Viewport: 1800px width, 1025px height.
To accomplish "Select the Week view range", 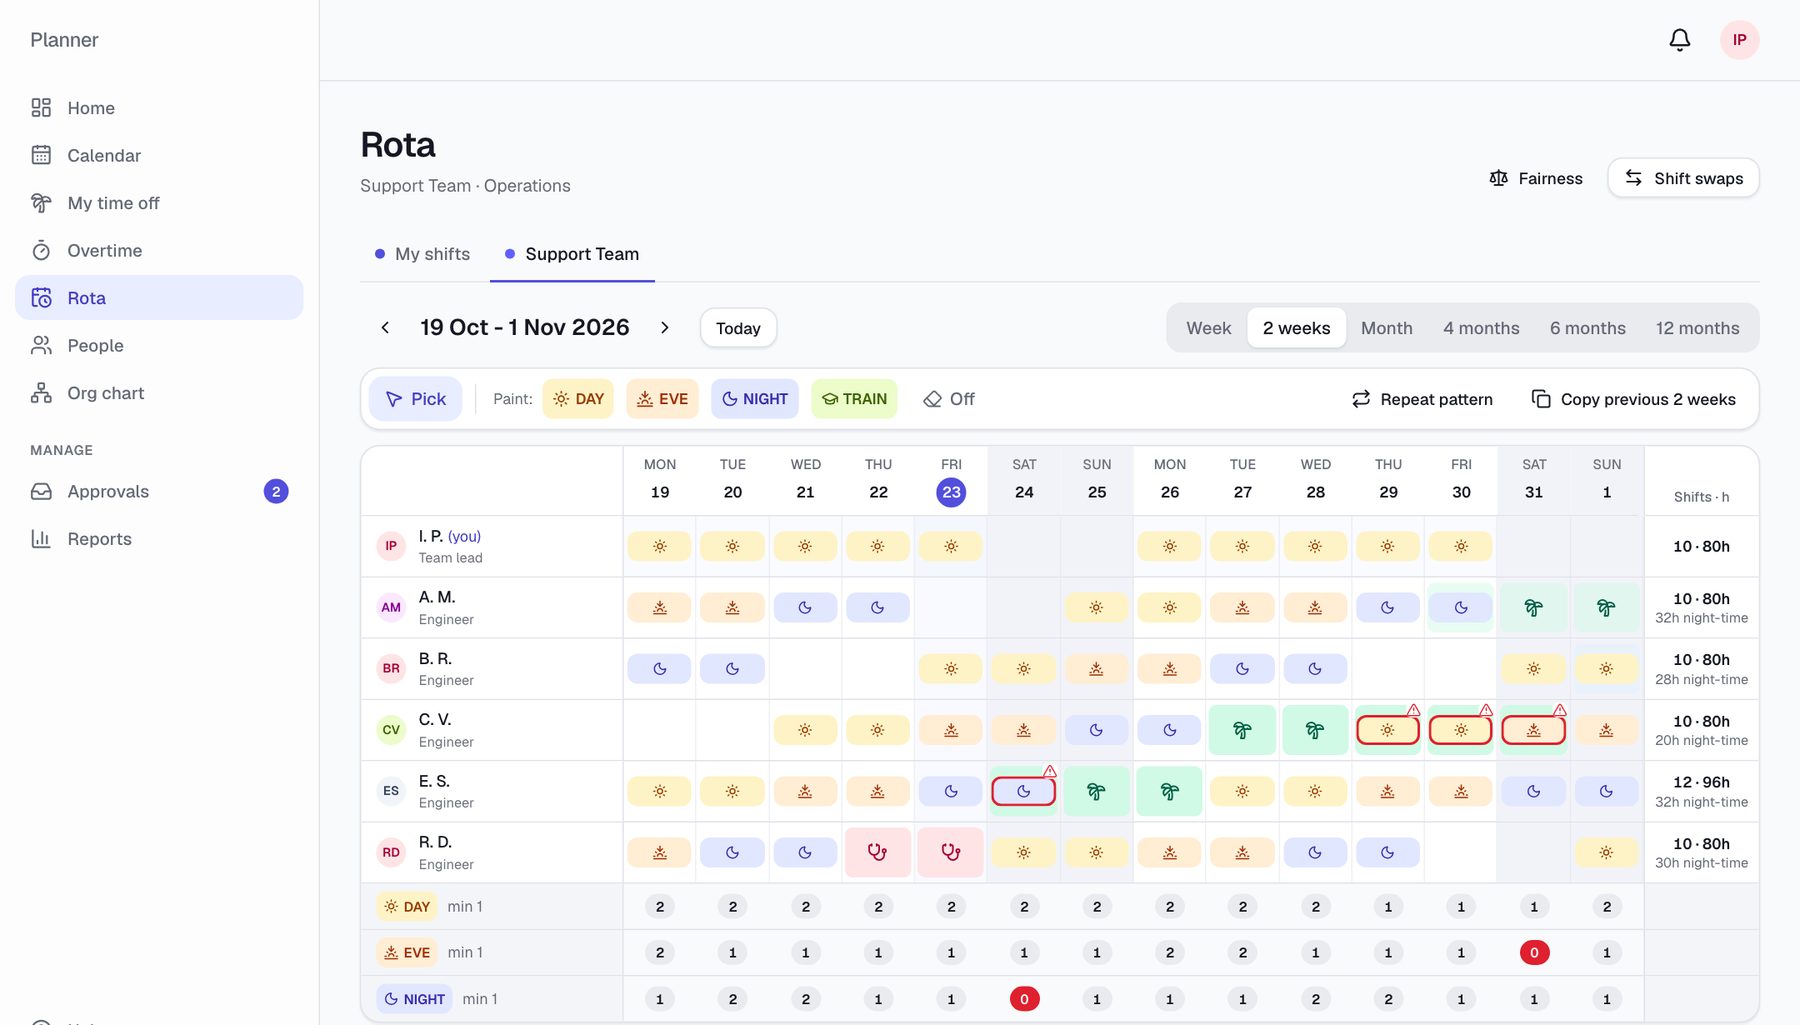I will click(x=1208, y=328).
